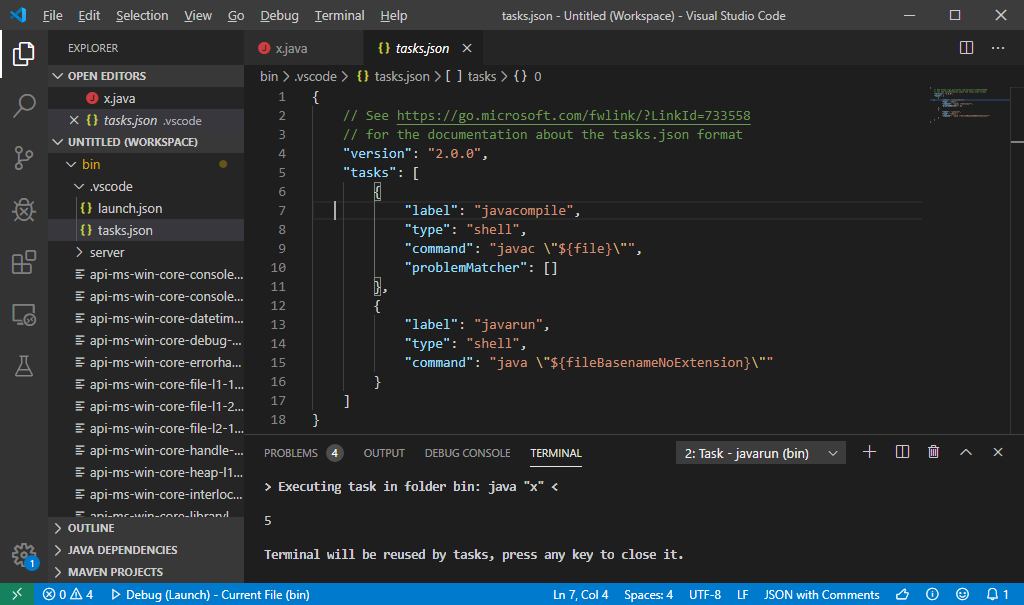Expand the server folder
This screenshot has height=605, width=1024.
click(x=106, y=252)
